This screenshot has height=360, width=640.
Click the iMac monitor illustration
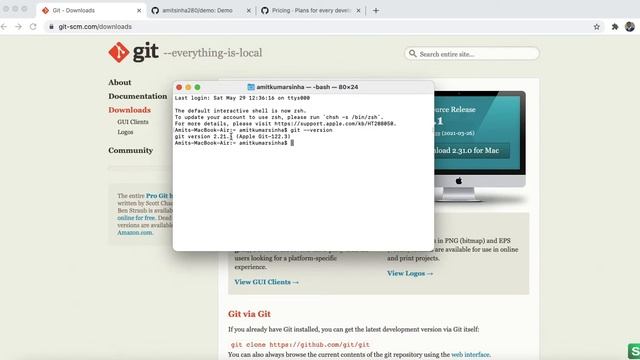tap(480, 147)
